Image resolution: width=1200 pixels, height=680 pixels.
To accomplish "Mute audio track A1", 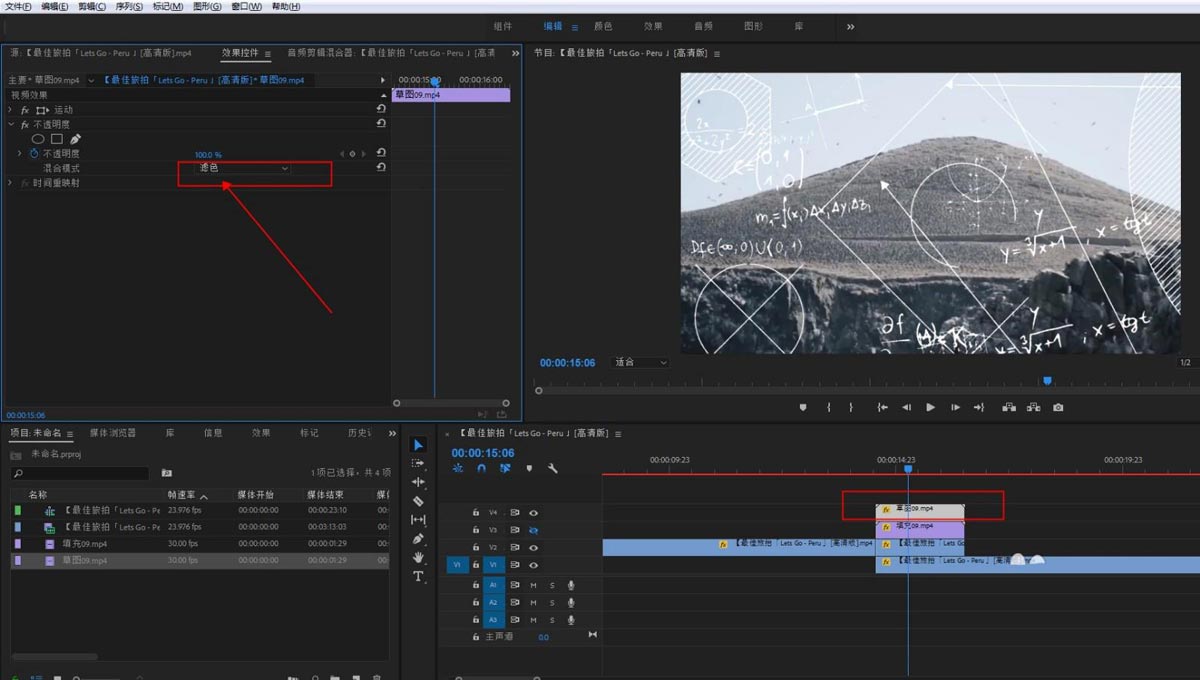I will click(x=533, y=584).
